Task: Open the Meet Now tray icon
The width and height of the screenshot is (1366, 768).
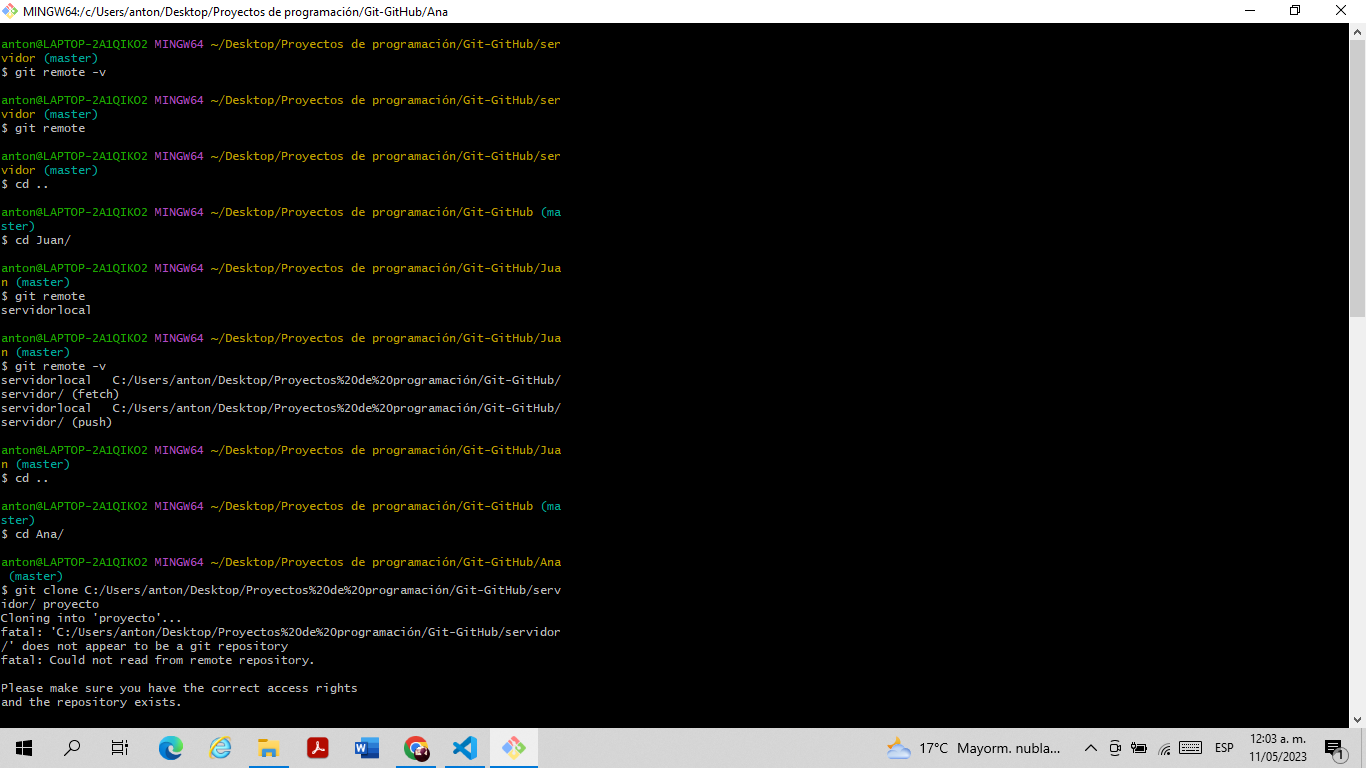Action: tap(1115, 748)
